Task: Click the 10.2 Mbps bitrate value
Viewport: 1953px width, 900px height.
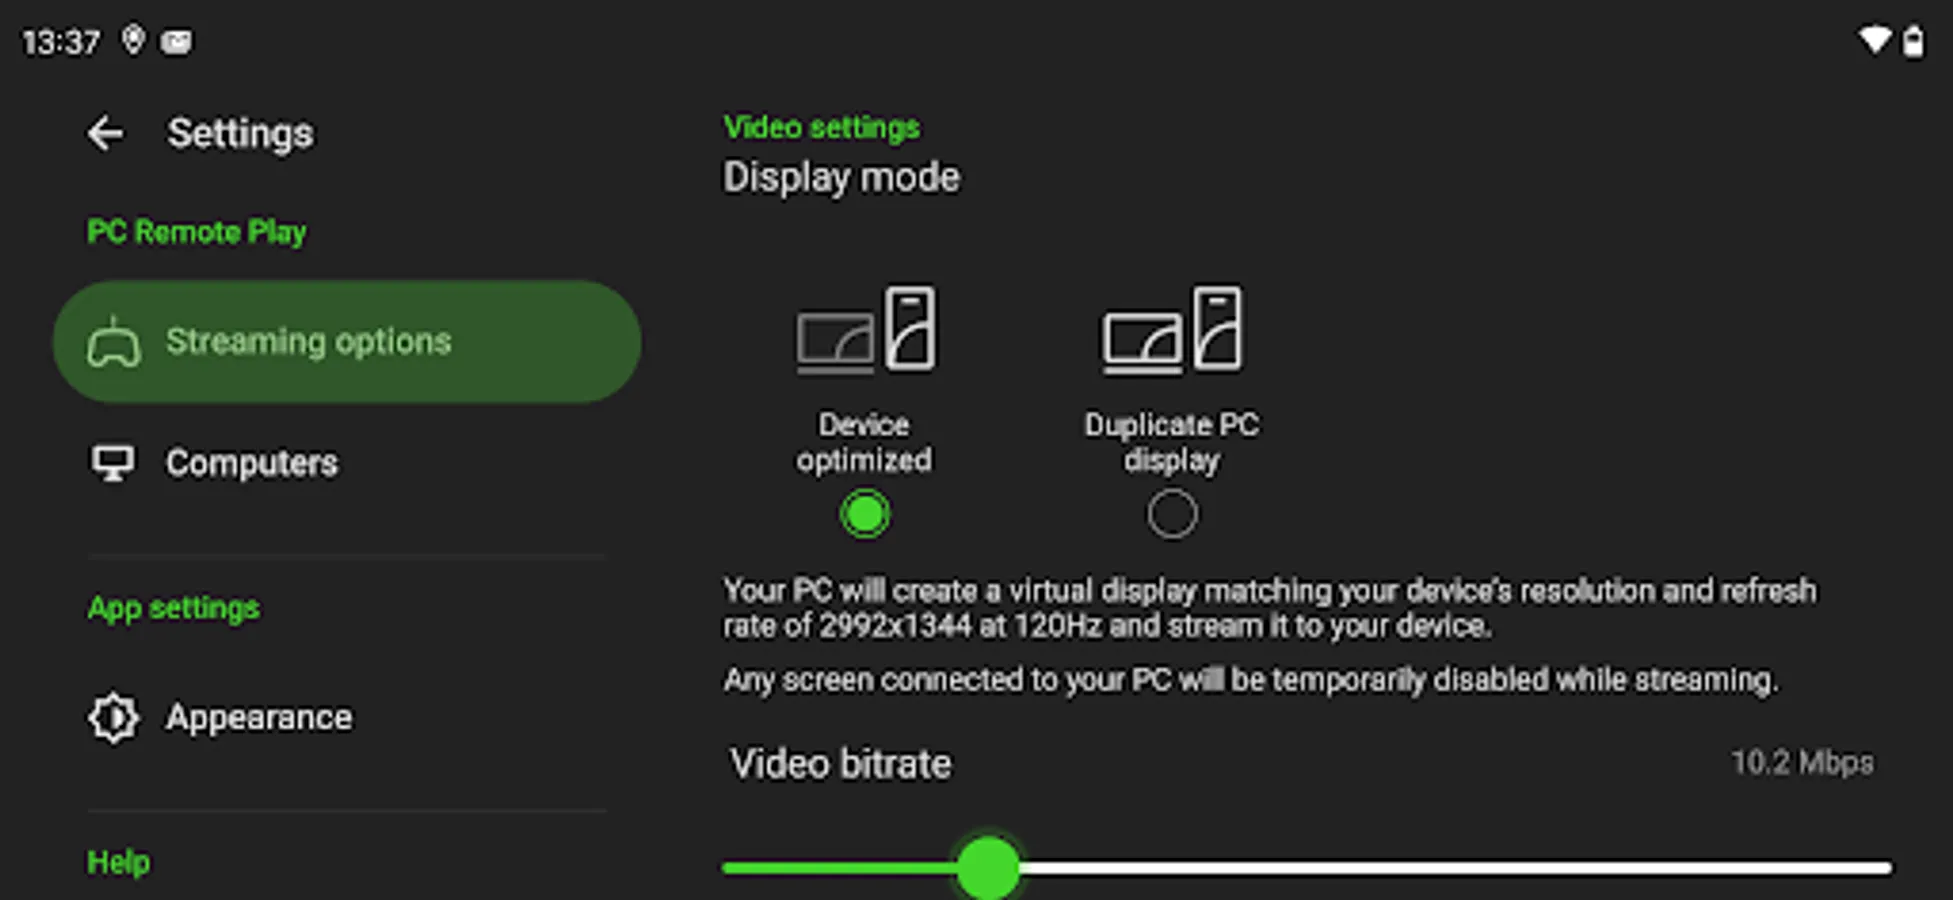Action: (1802, 763)
